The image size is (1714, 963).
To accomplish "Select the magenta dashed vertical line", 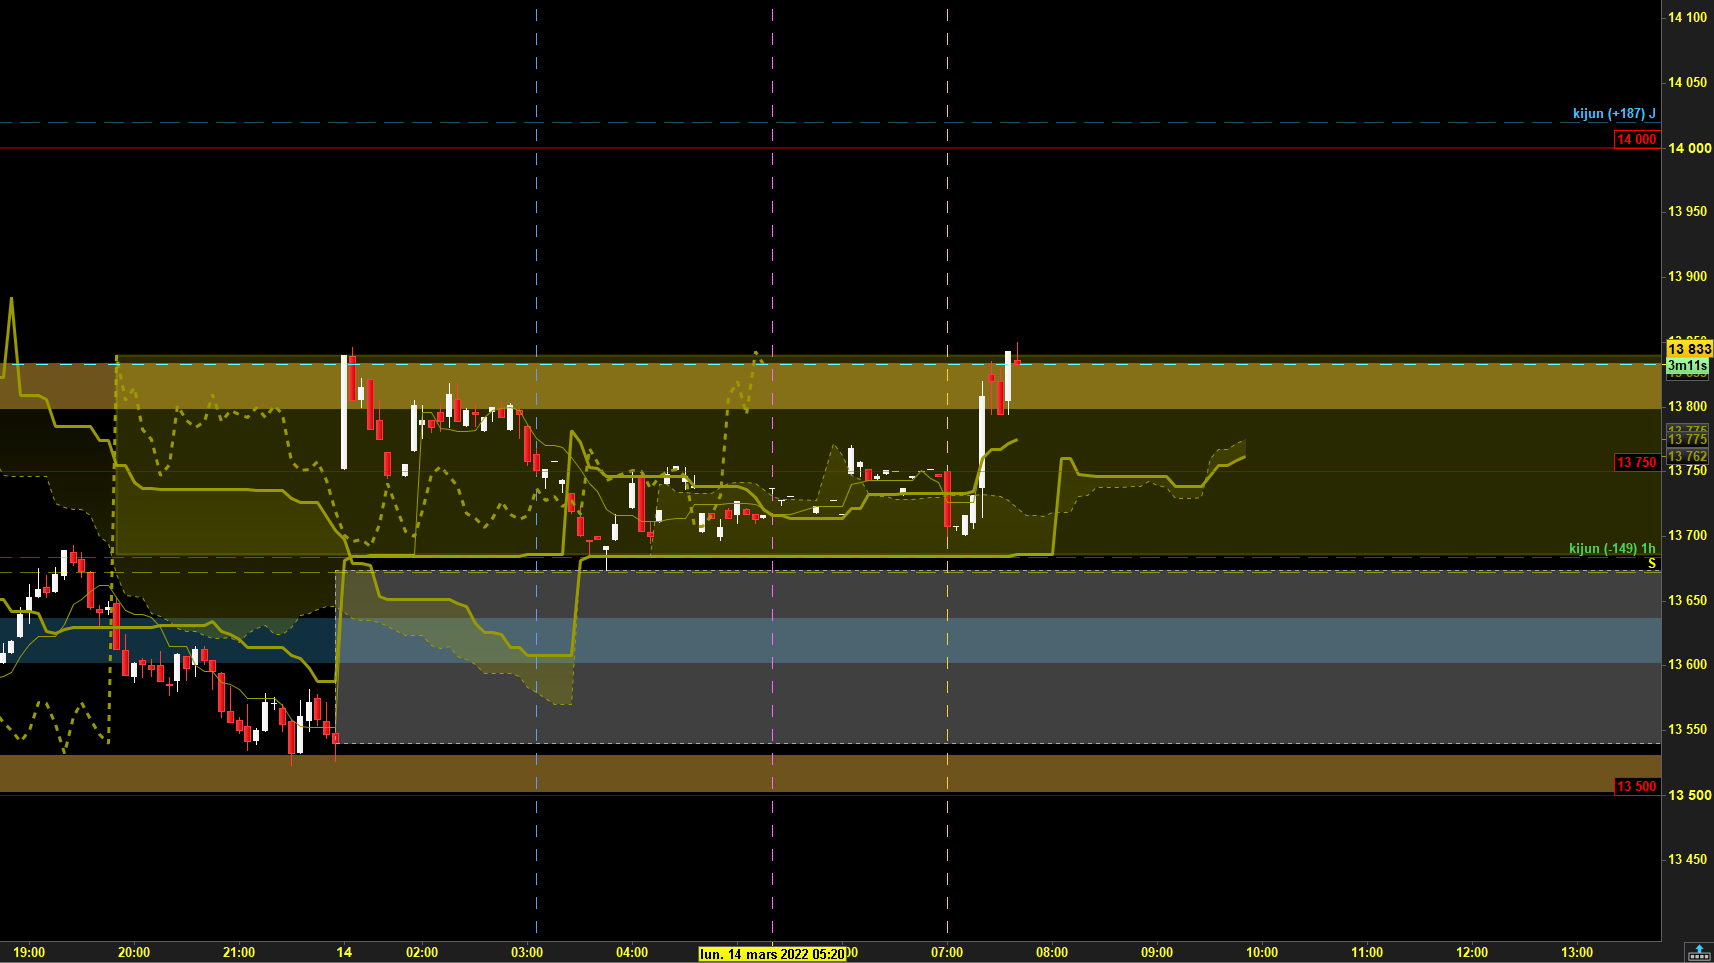I will pyautogui.click(x=773, y=470).
